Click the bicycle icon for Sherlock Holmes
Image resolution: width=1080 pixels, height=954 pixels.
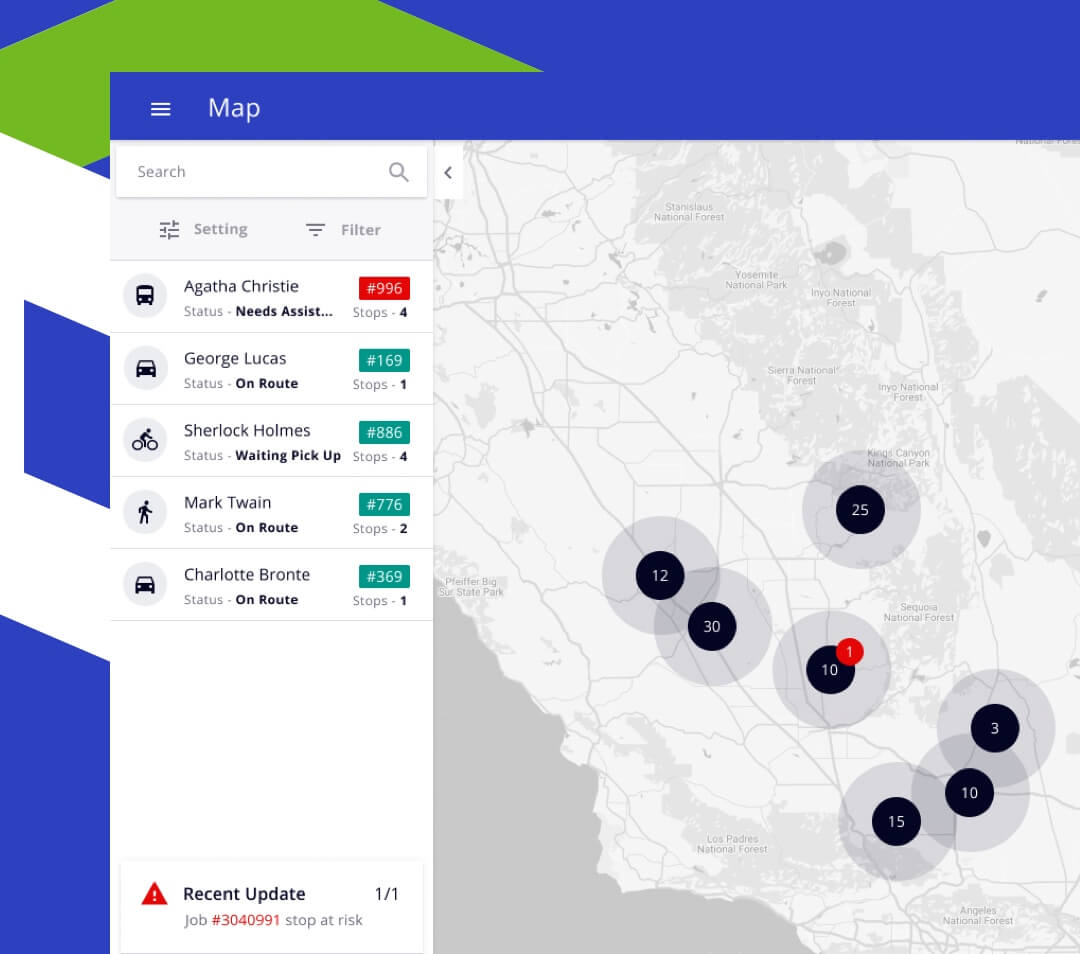click(x=145, y=440)
